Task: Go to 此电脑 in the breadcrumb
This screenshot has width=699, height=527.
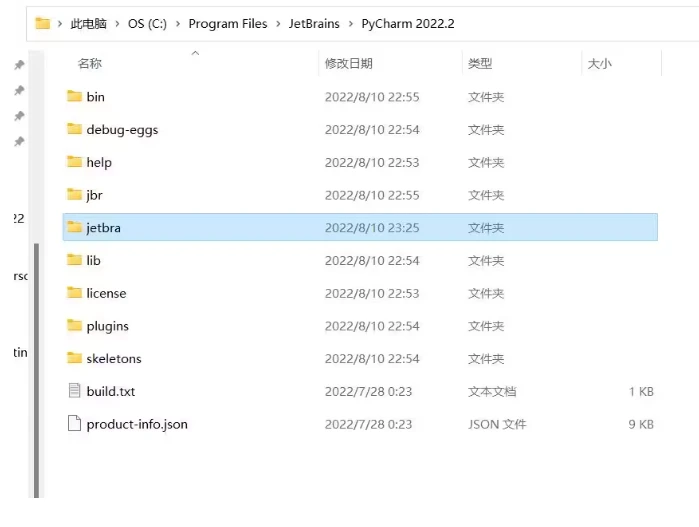Action: point(88,24)
